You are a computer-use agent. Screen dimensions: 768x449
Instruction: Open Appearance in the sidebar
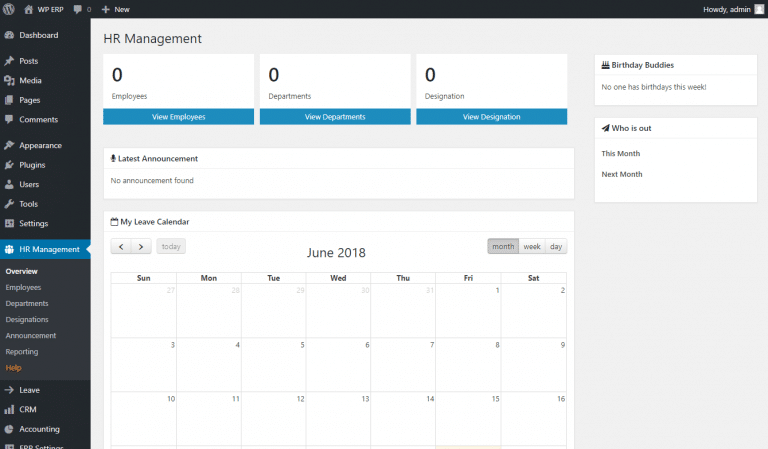(40, 145)
